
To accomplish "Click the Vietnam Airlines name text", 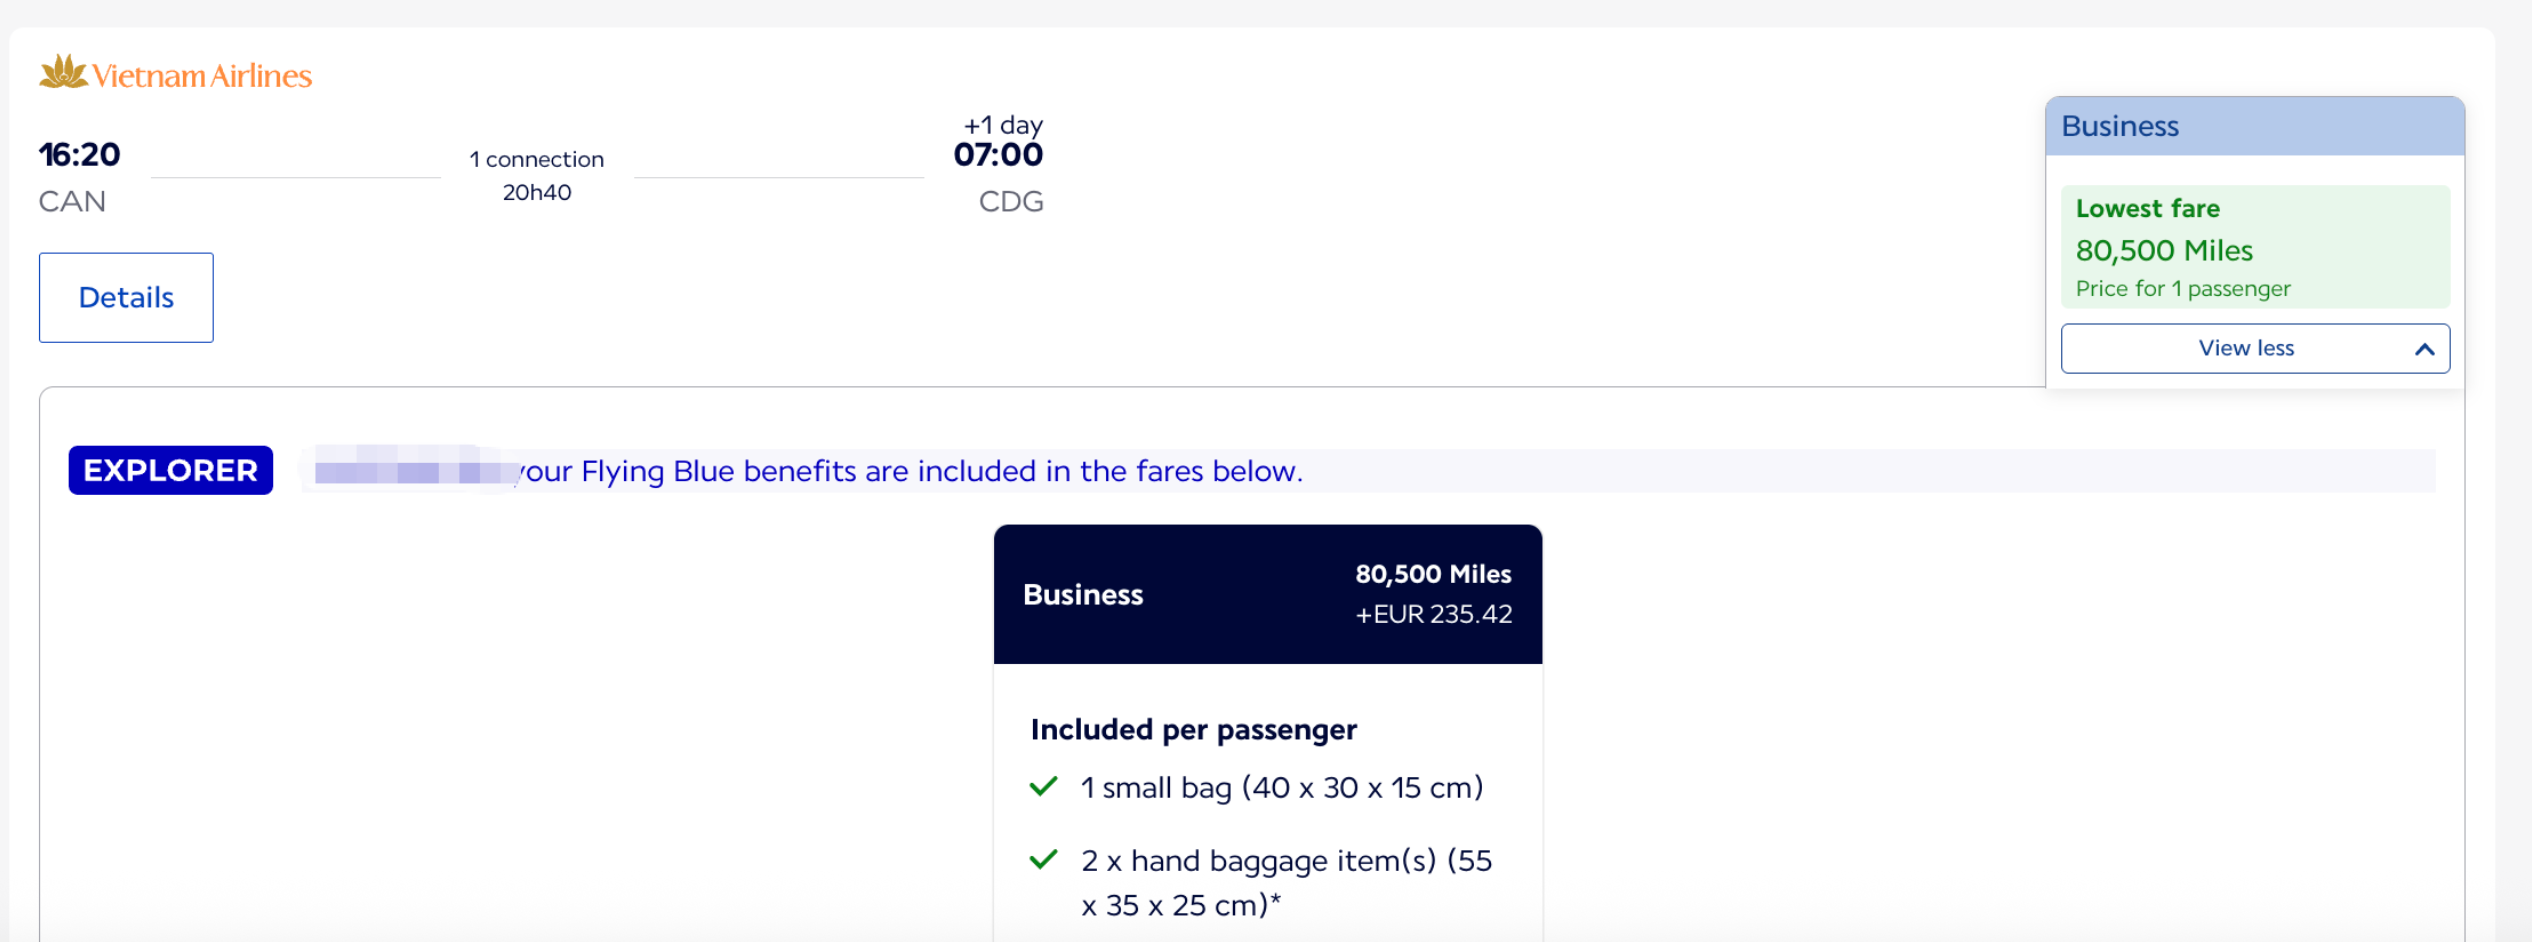I will click(202, 76).
